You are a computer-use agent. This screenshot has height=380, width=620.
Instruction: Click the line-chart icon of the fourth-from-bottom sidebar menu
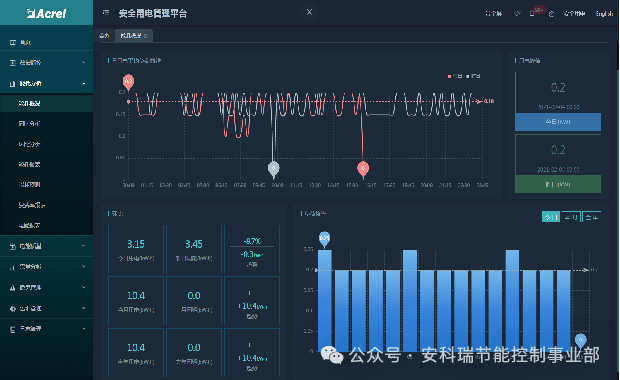click(x=13, y=267)
